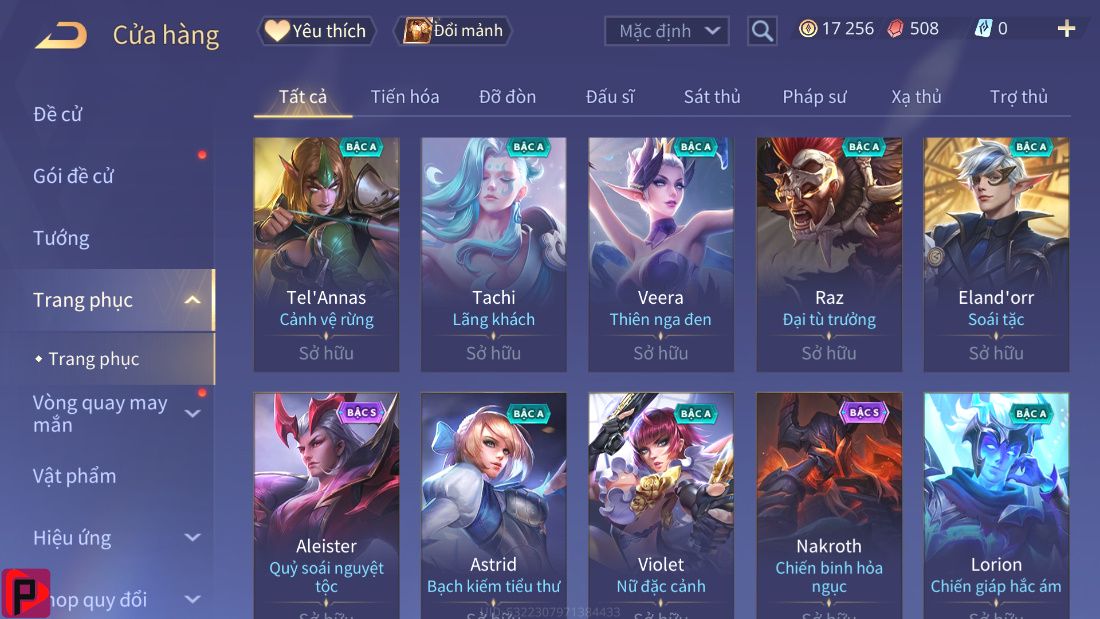Open the search magnifier icon
1100x619 pixels.
pyautogui.click(x=762, y=31)
